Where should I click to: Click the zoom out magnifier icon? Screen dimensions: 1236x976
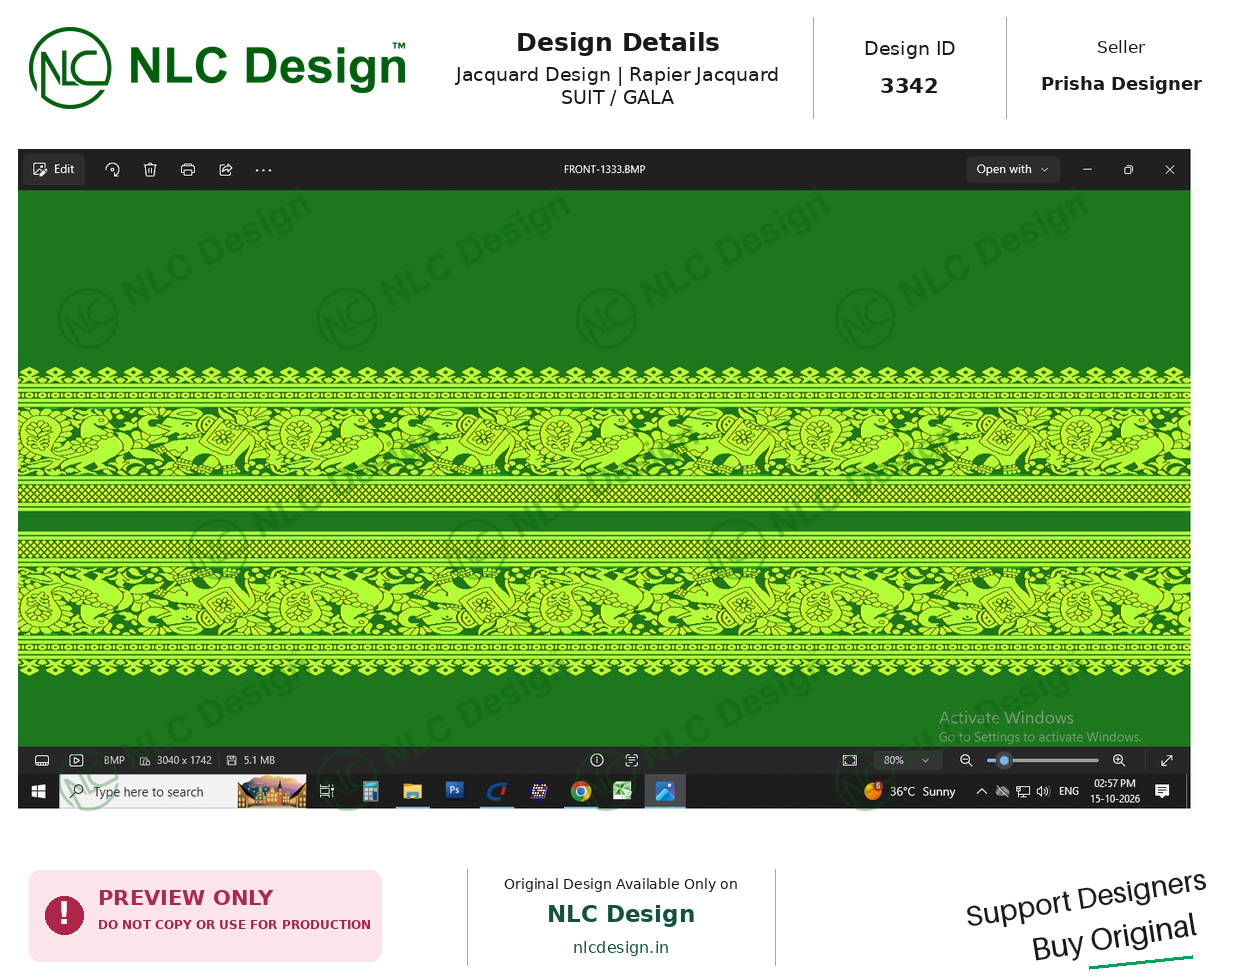966,761
